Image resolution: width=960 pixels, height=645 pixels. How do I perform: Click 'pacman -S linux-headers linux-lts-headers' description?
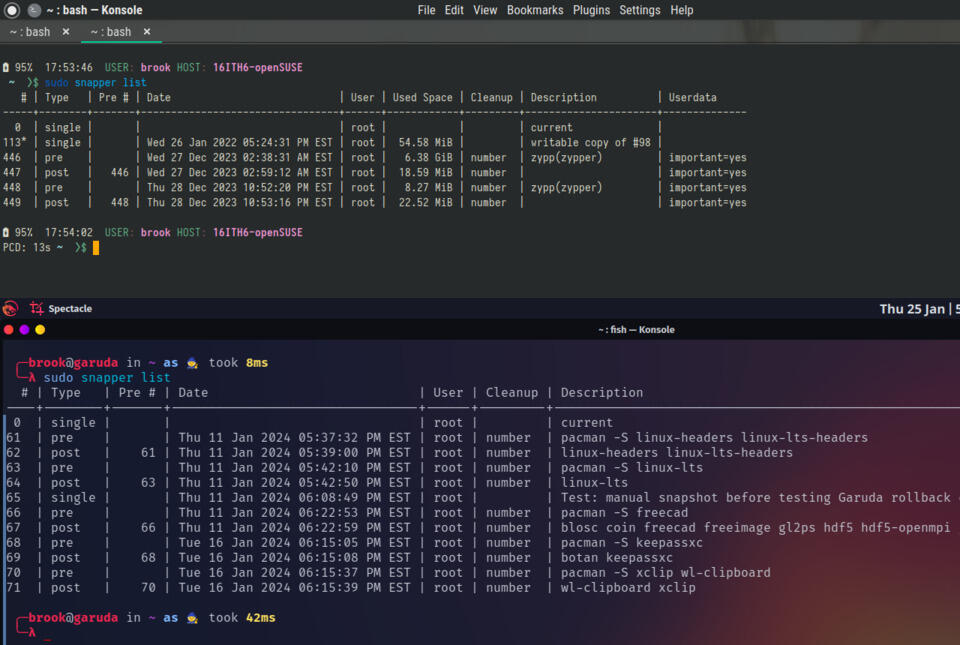click(x=714, y=438)
